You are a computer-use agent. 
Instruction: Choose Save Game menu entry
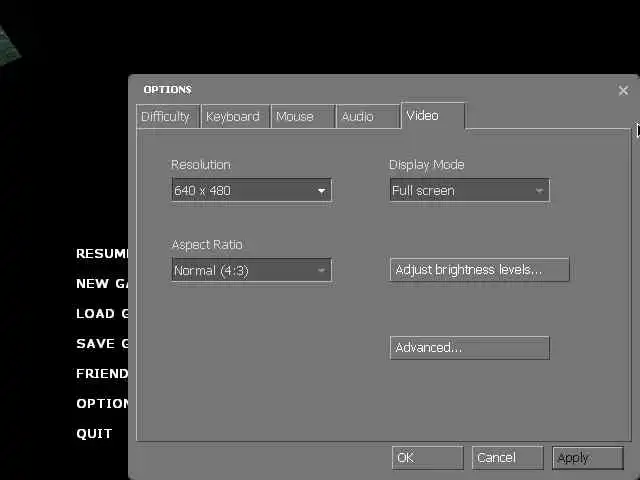[x=102, y=343]
